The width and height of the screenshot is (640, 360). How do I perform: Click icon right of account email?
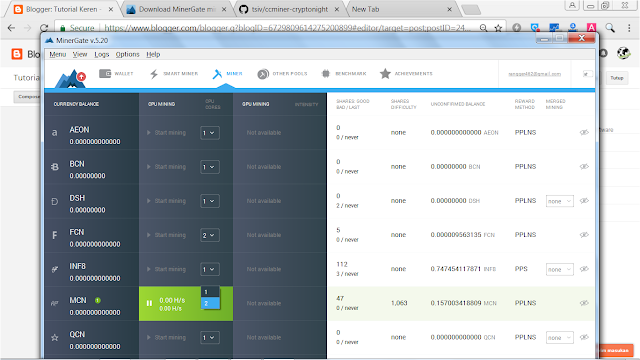(x=587, y=74)
